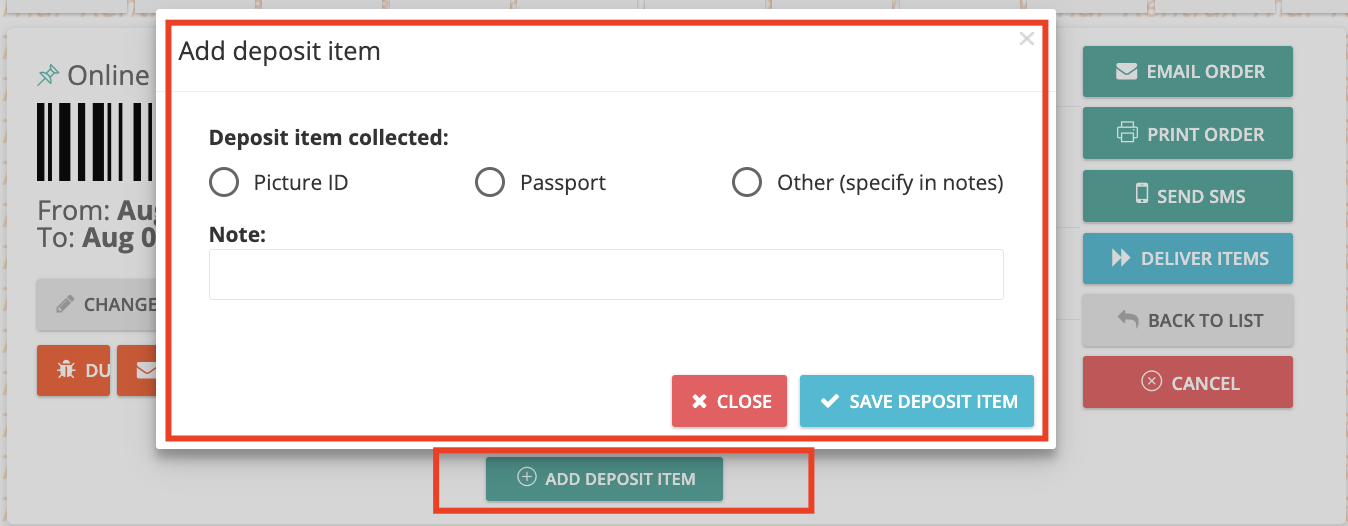Image resolution: width=1348 pixels, height=526 pixels.
Task: Click the plus icon on Add Deposit Item
Action: click(527, 477)
